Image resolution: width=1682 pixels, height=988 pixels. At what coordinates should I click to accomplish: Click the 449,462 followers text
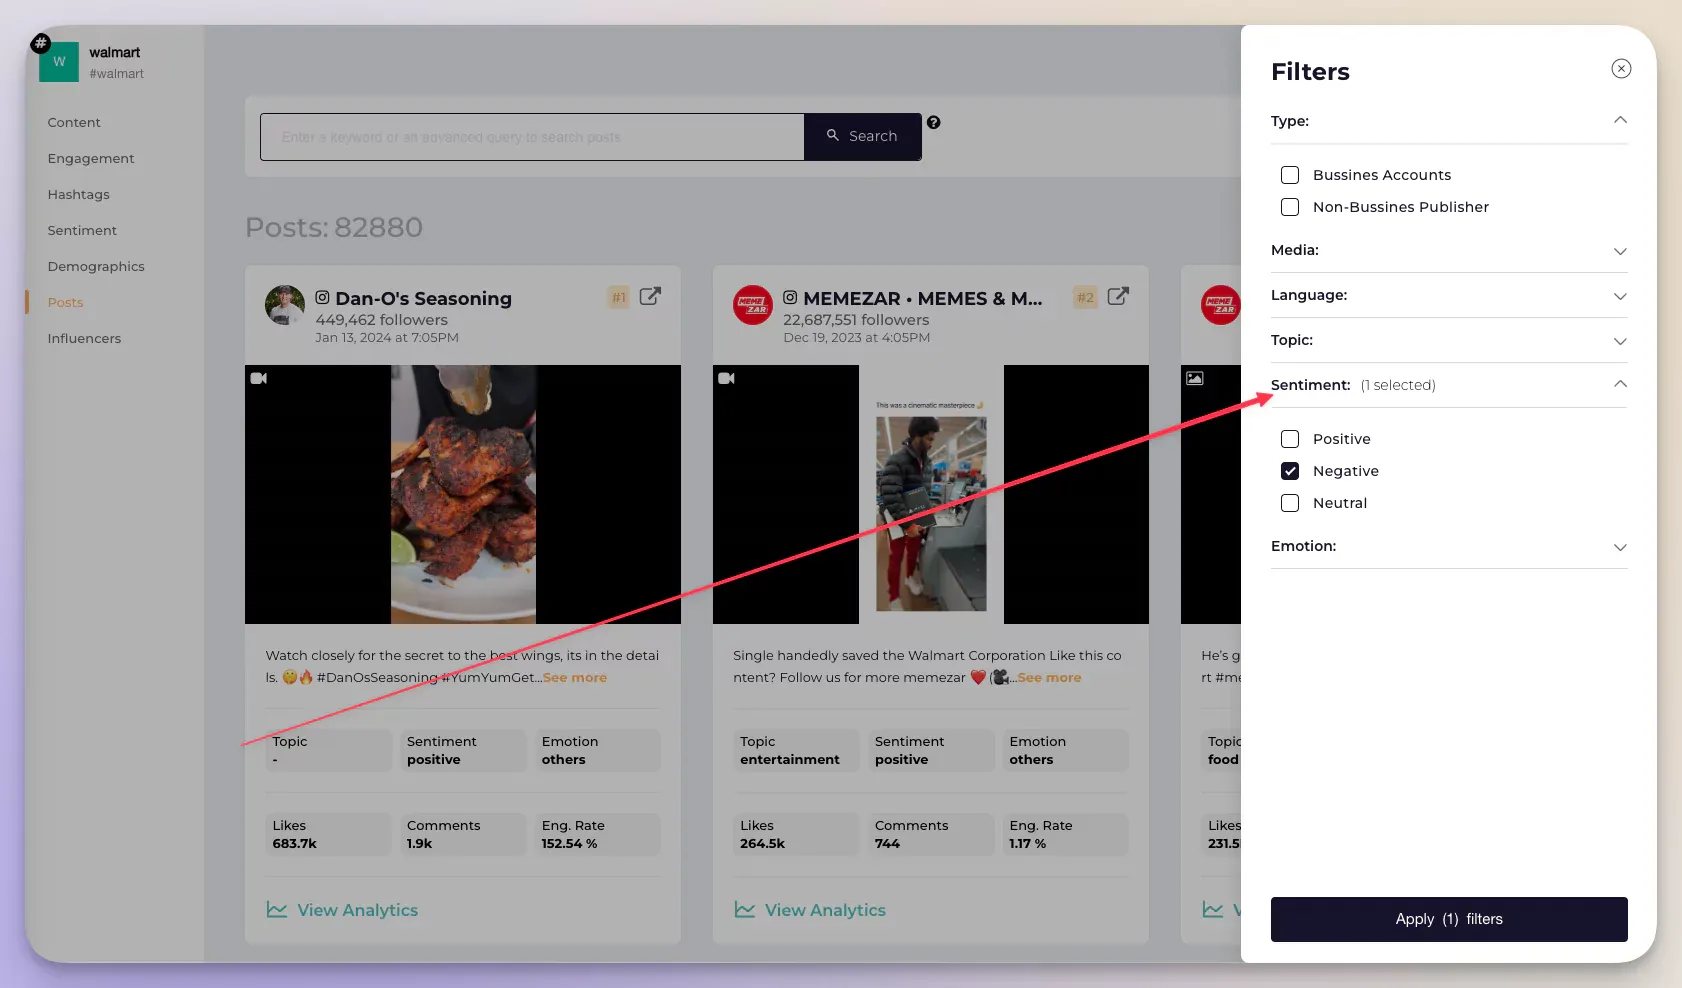(382, 320)
